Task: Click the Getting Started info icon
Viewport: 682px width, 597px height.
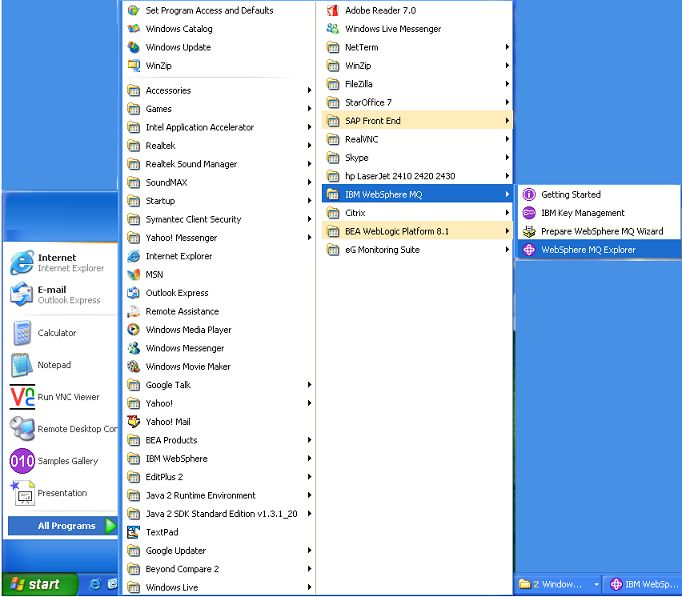Action: coord(529,194)
